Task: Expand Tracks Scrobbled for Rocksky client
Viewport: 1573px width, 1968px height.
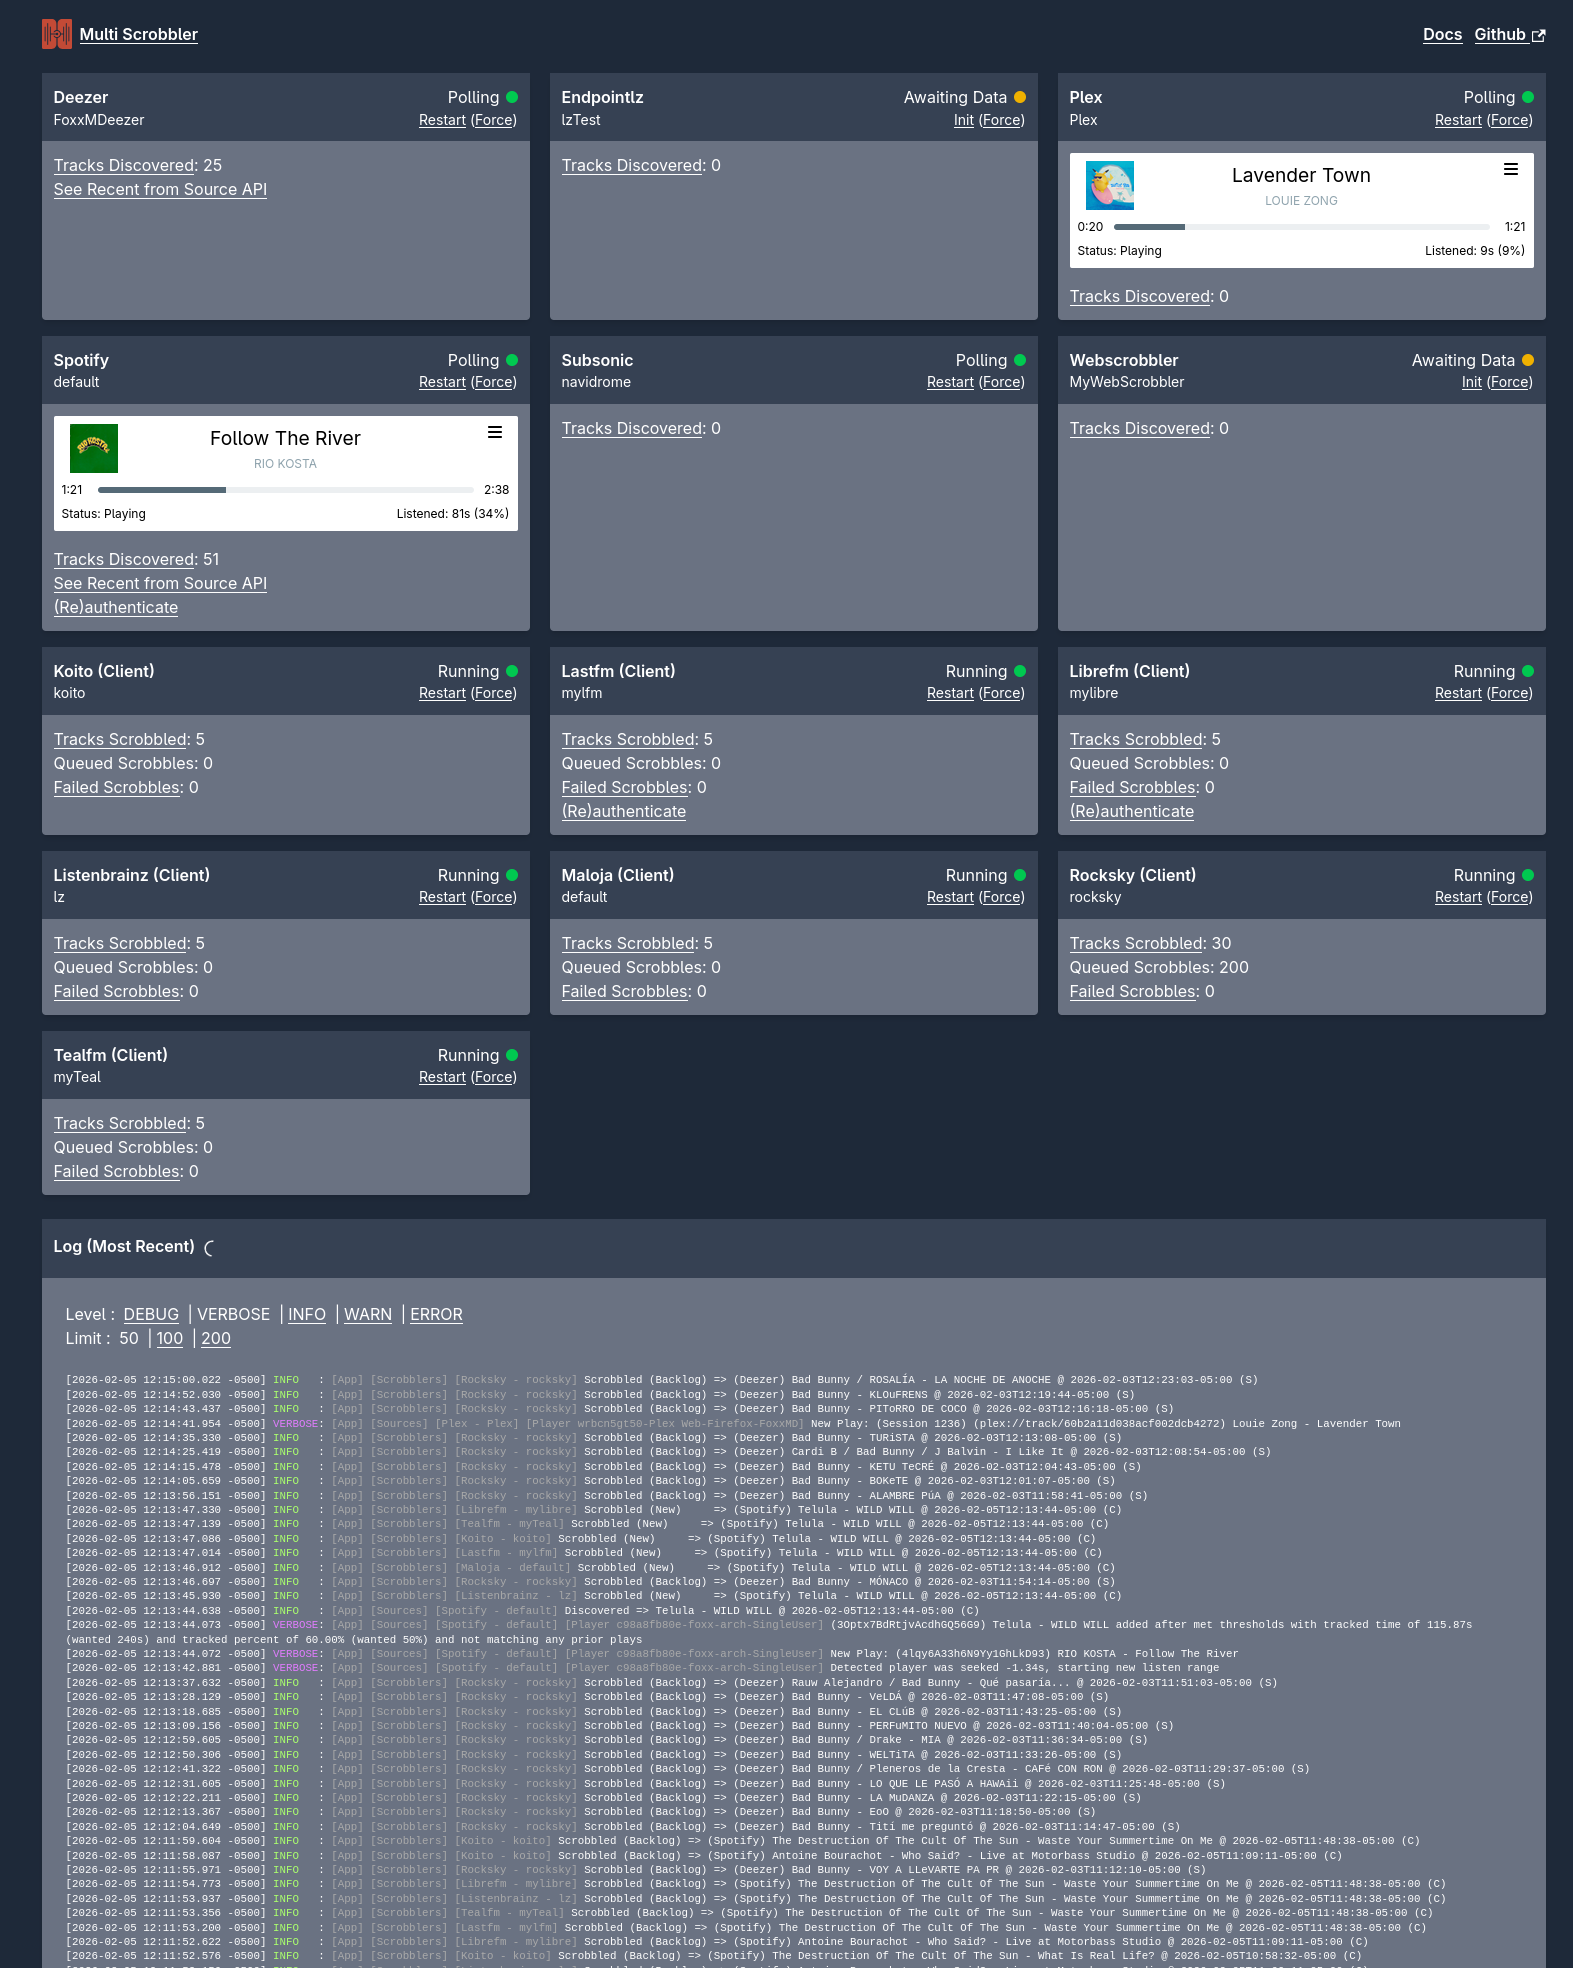Action: (x=1136, y=944)
